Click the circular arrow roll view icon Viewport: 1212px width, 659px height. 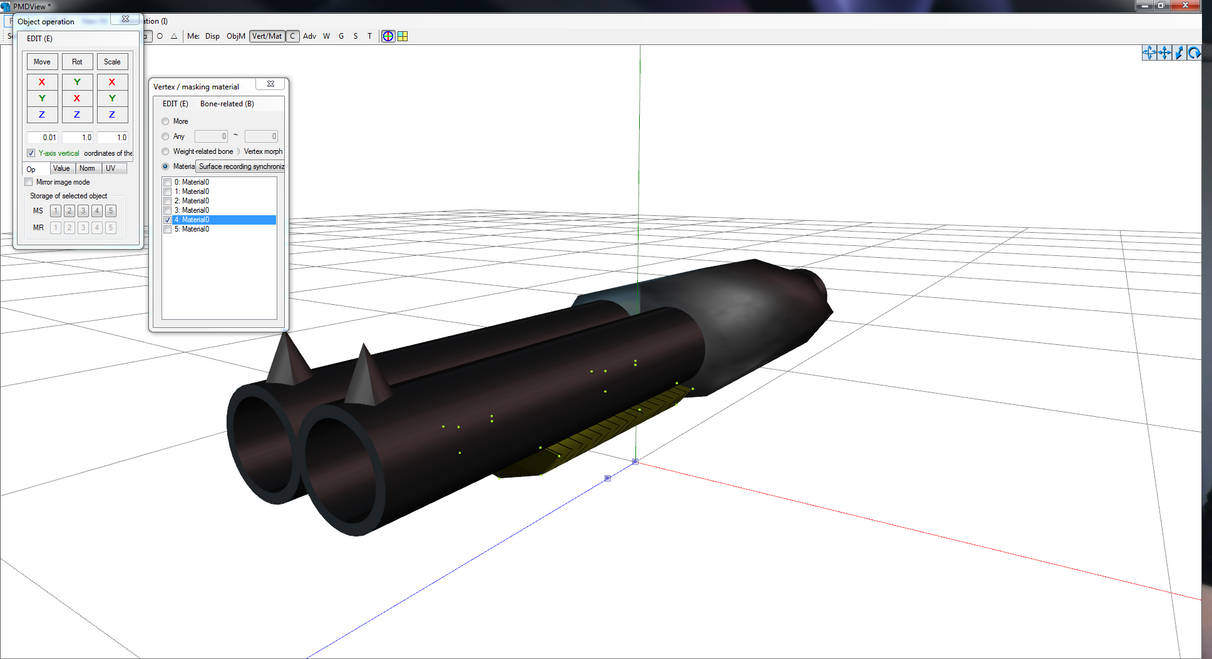coord(1194,53)
